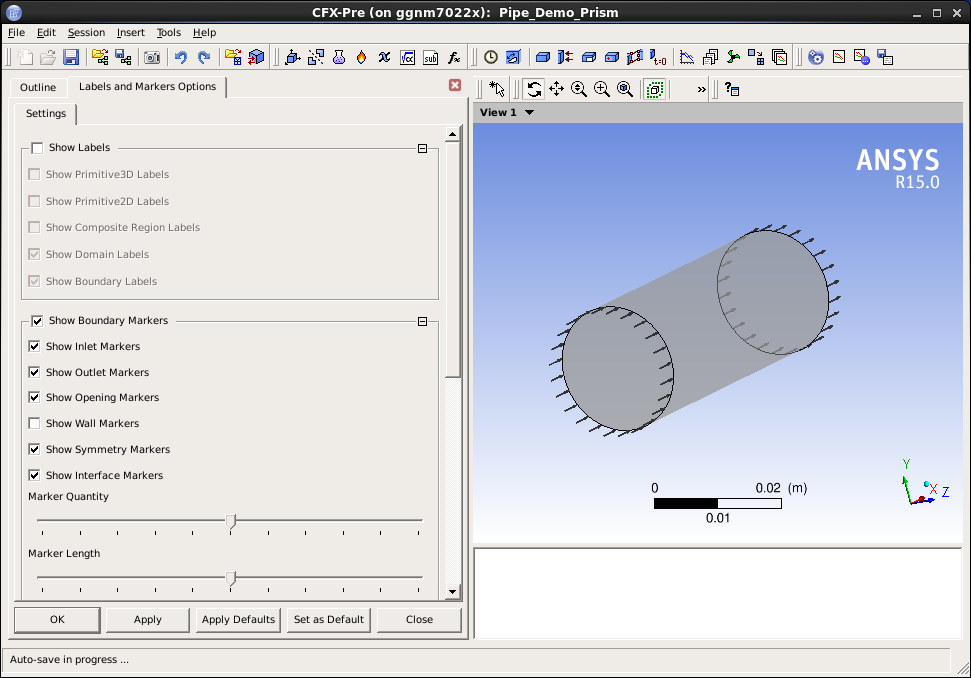Open the Insert menu
The width and height of the screenshot is (971, 678).
pos(131,32)
